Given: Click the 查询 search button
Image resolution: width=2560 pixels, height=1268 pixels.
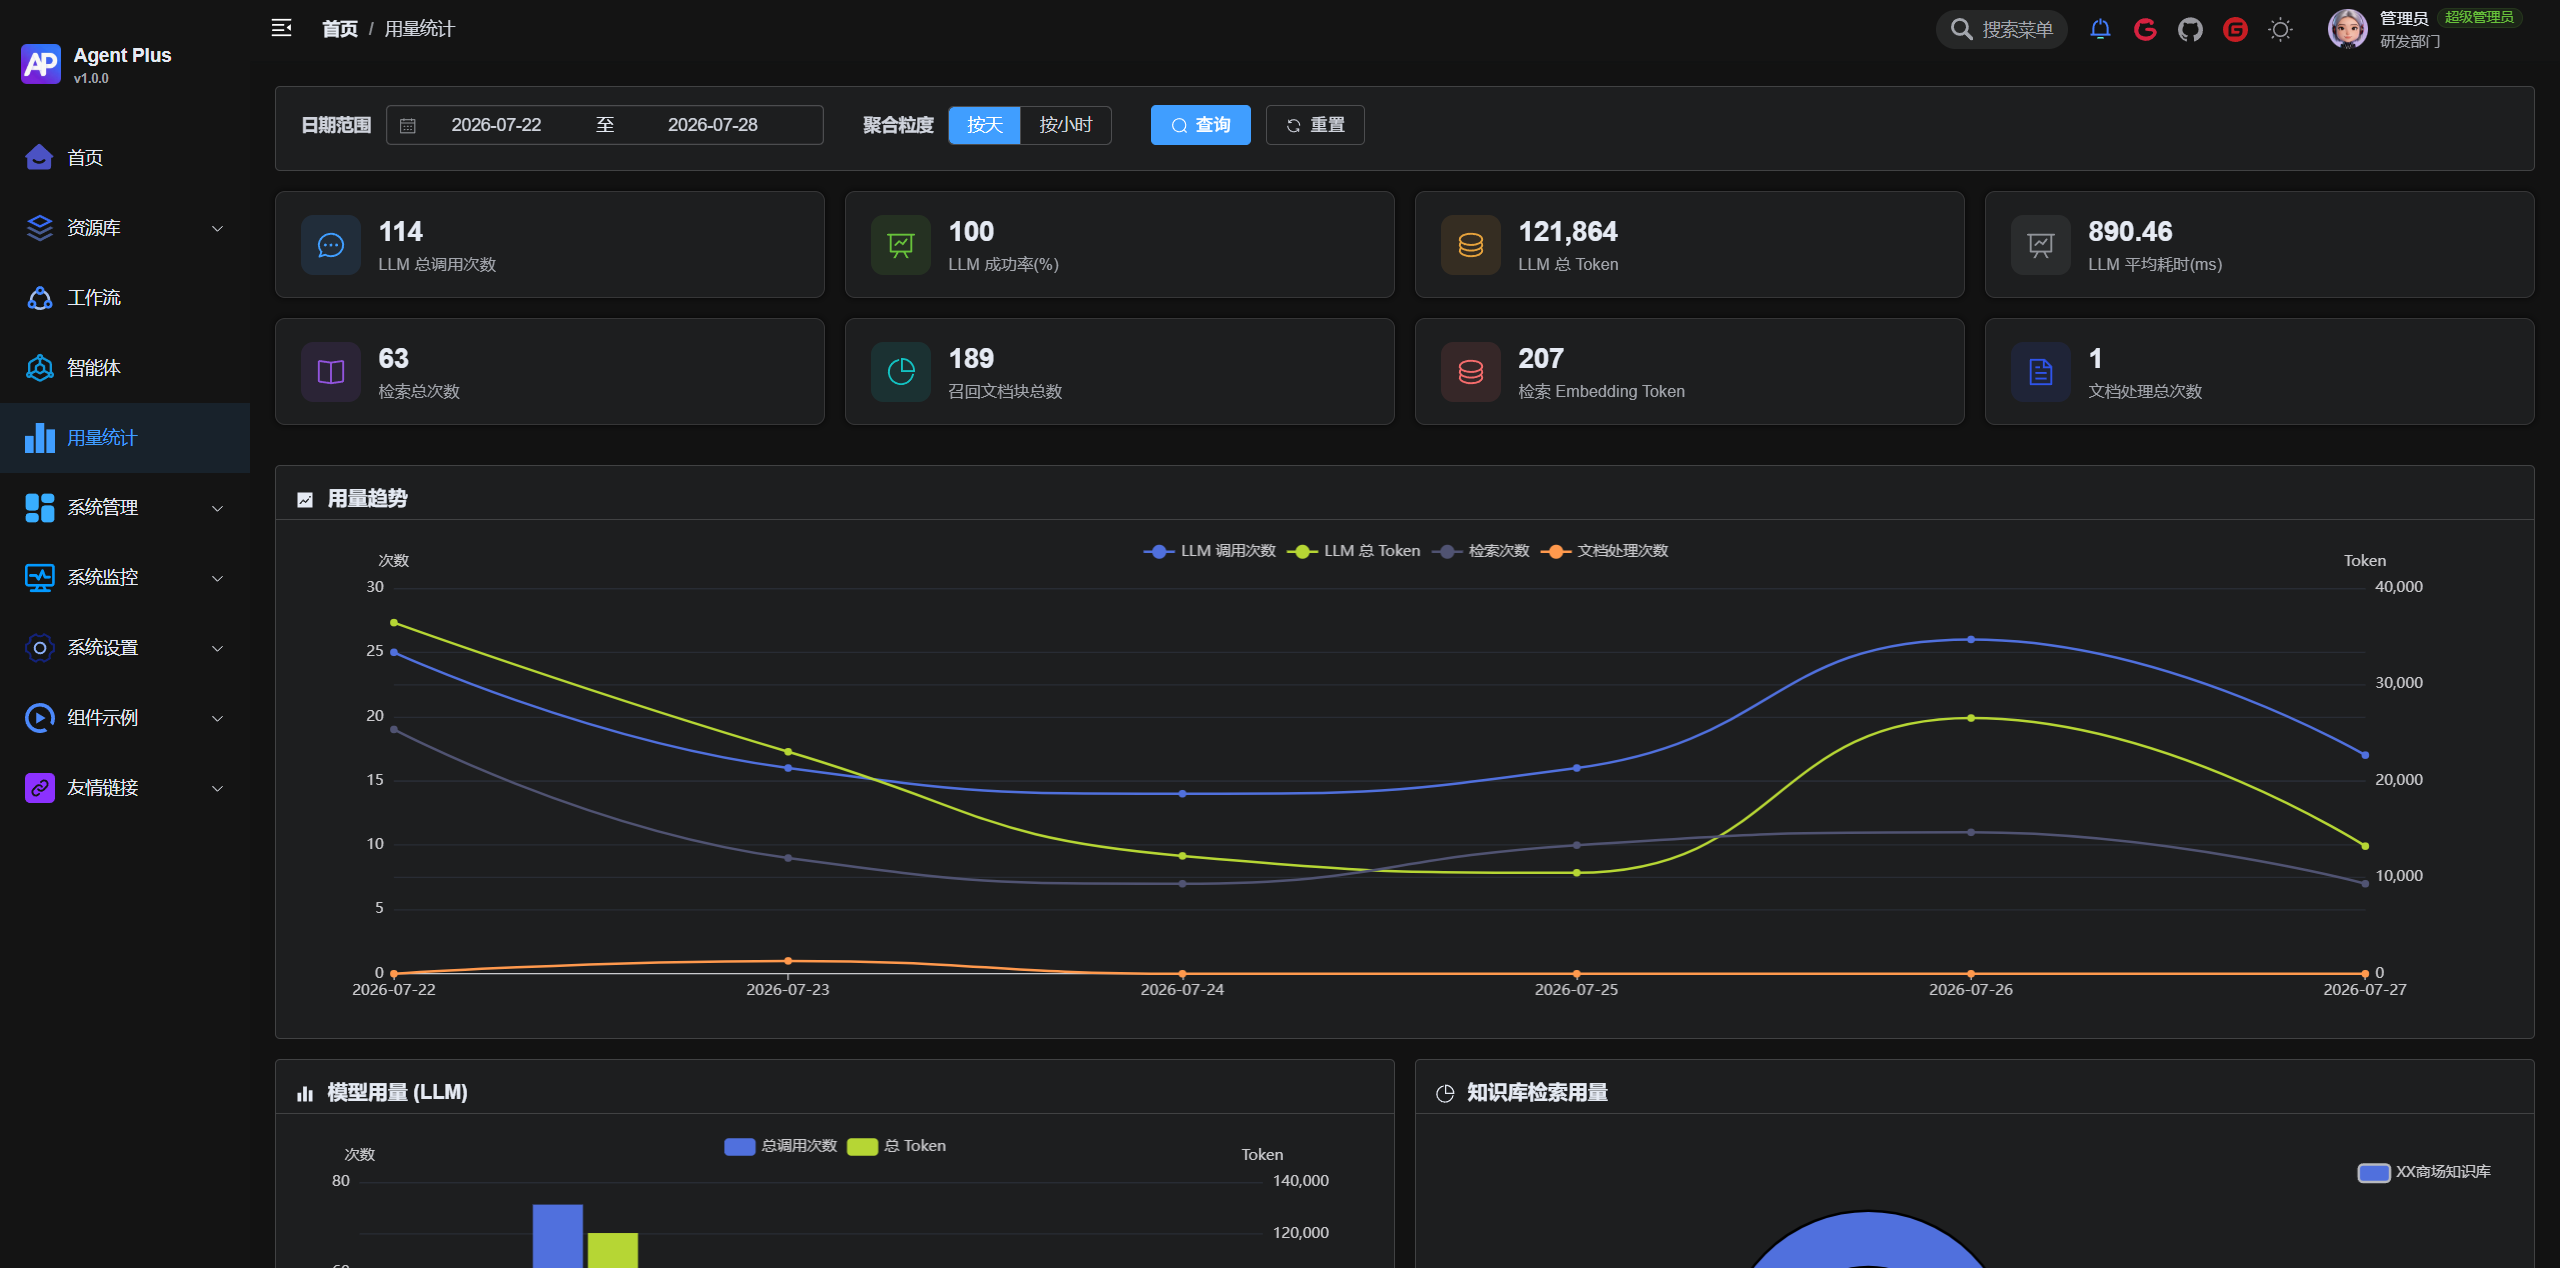Looking at the screenshot, I should point(1200,125).
